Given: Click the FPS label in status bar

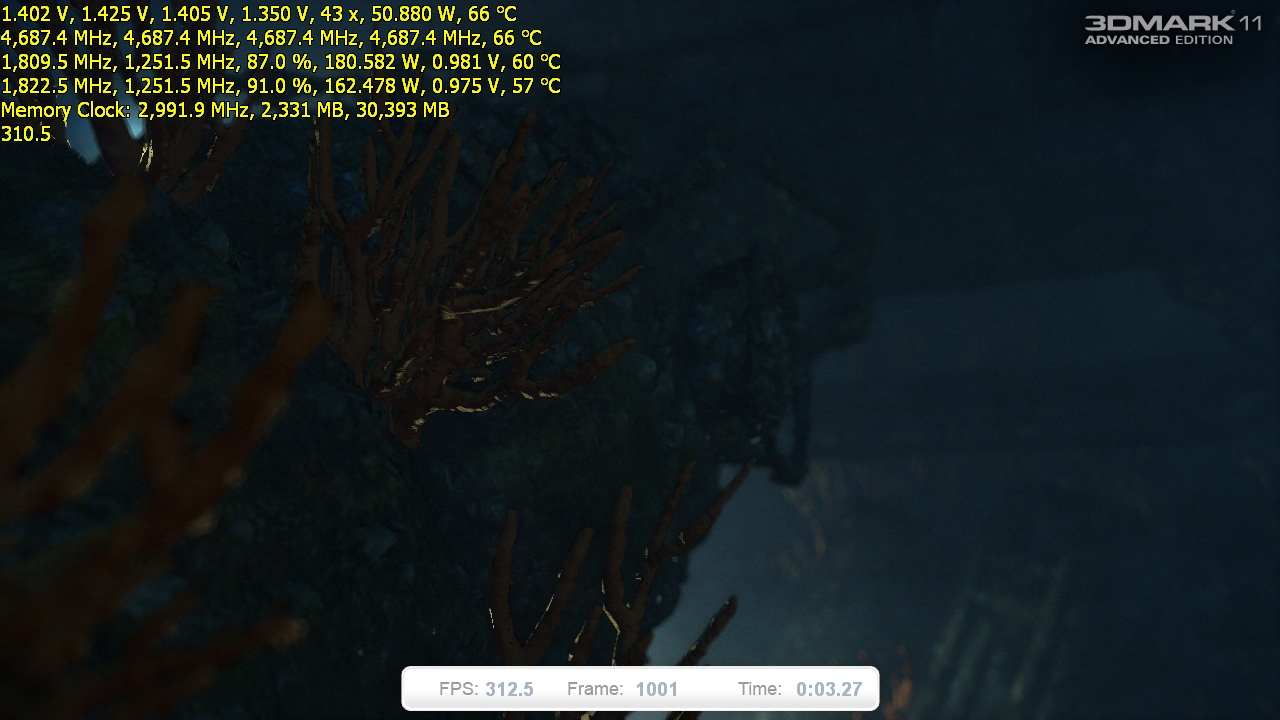Looking at the screenshot, I should (458, 689).
